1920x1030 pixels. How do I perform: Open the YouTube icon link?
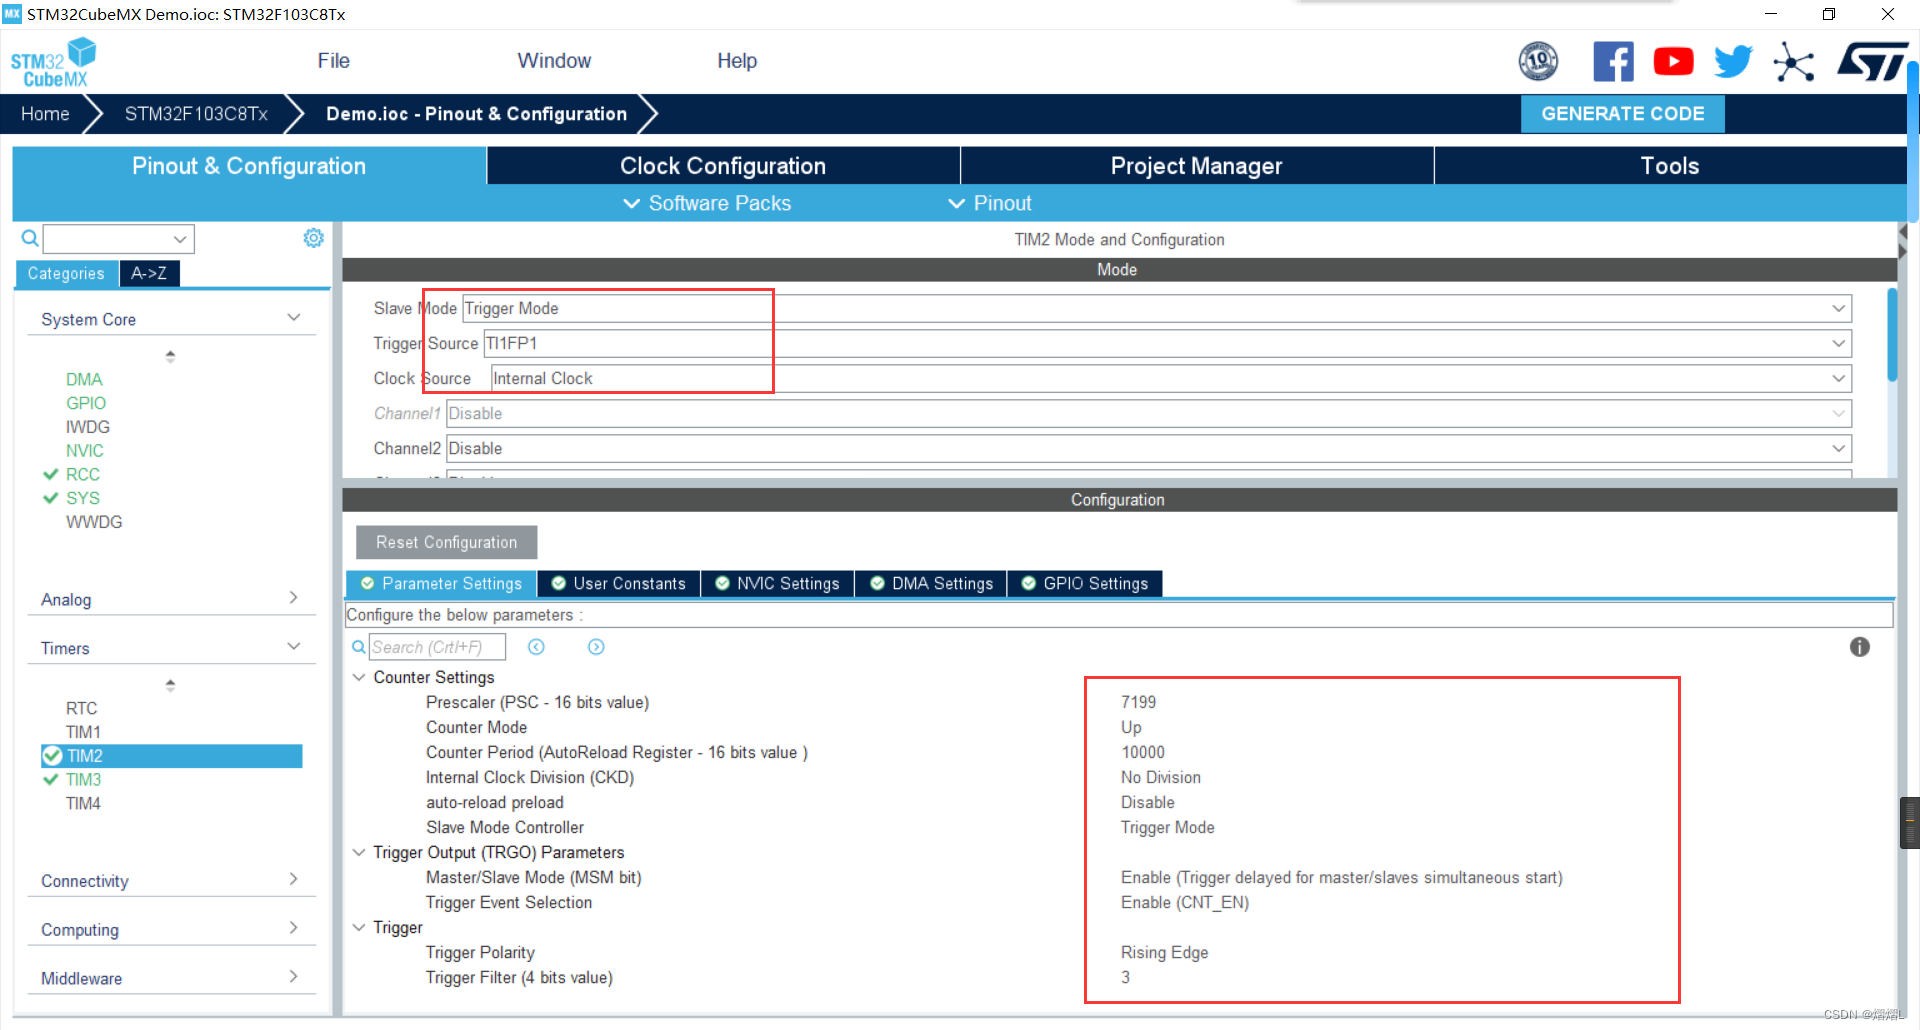click(1673, 62)
